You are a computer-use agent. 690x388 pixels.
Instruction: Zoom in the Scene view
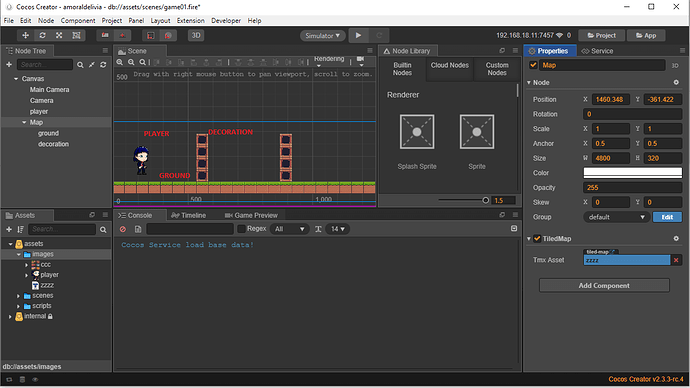(120, 62)
